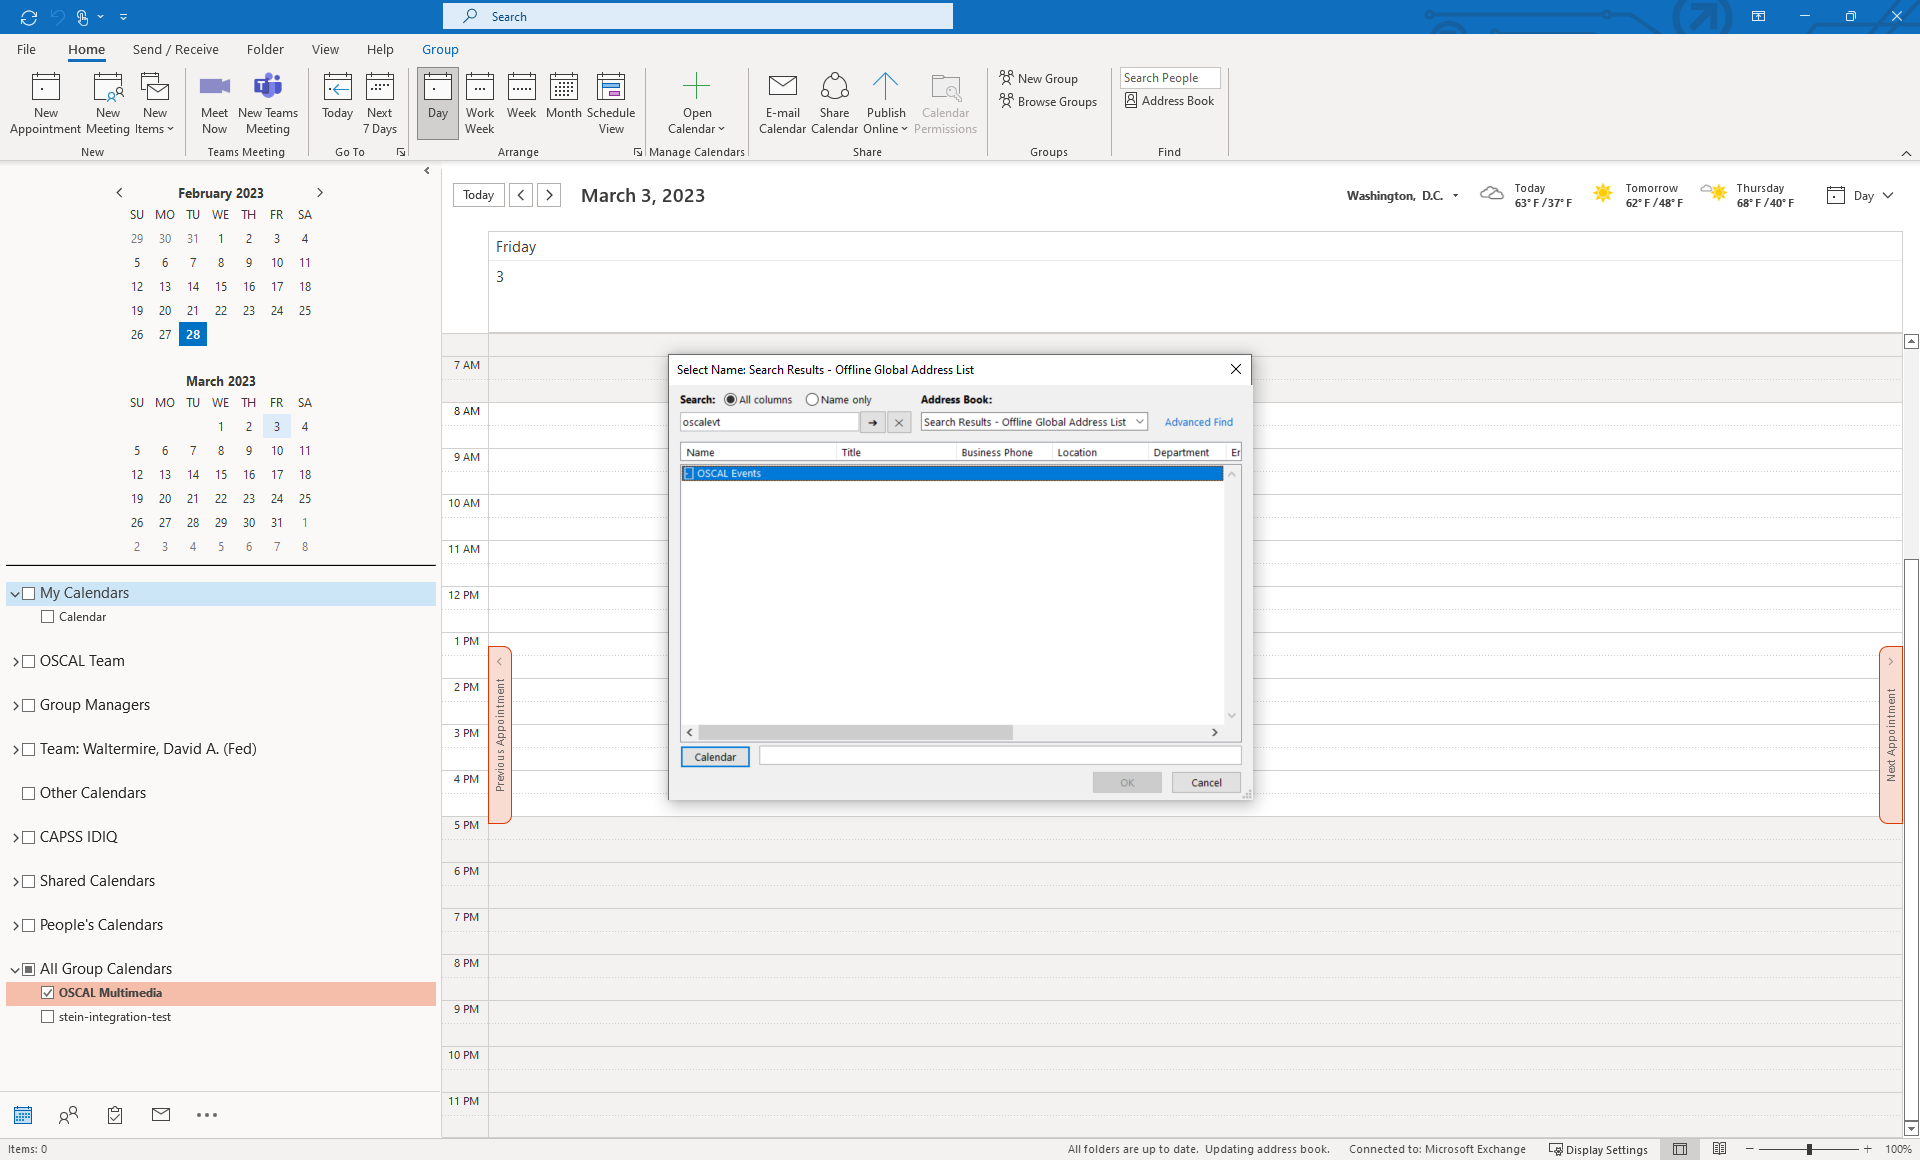Click the Search People input field
The image size is (1920, 1160).
tap(1169, 78)
